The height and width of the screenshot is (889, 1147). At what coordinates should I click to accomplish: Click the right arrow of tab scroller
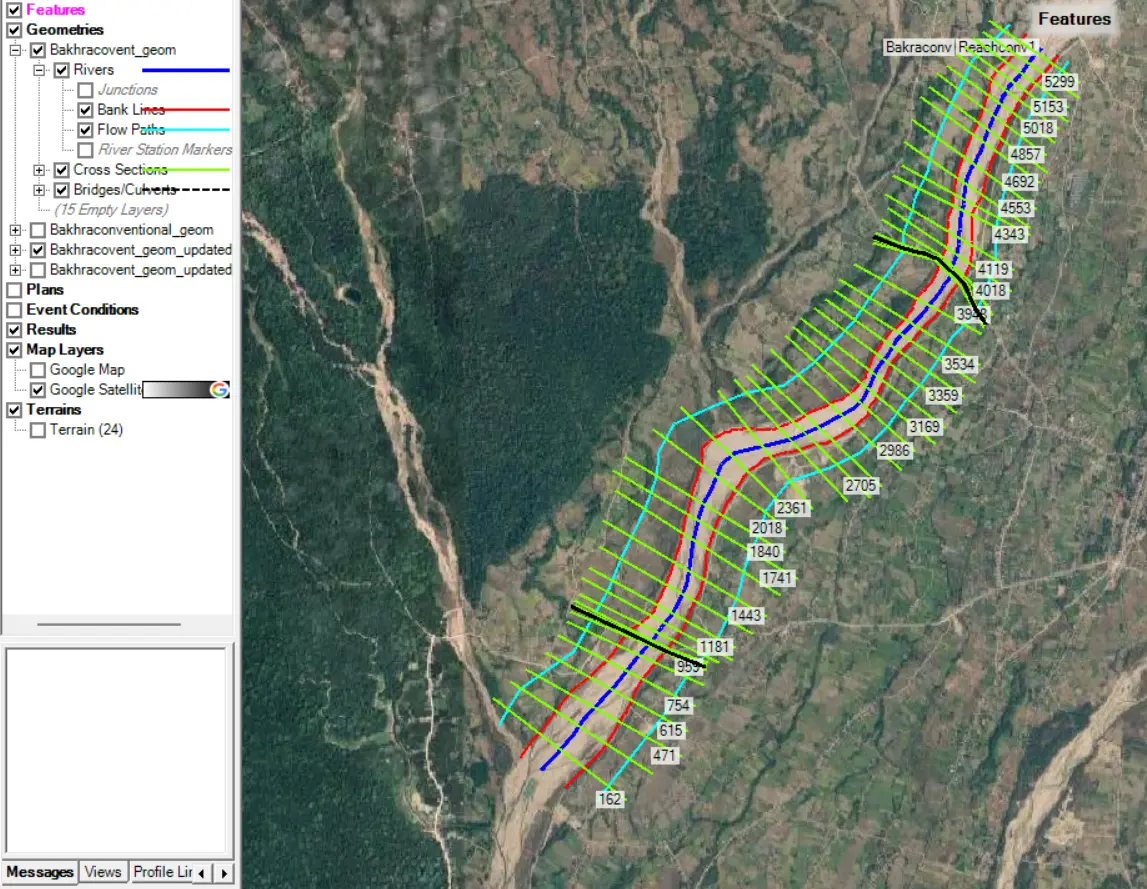(224, 872)
